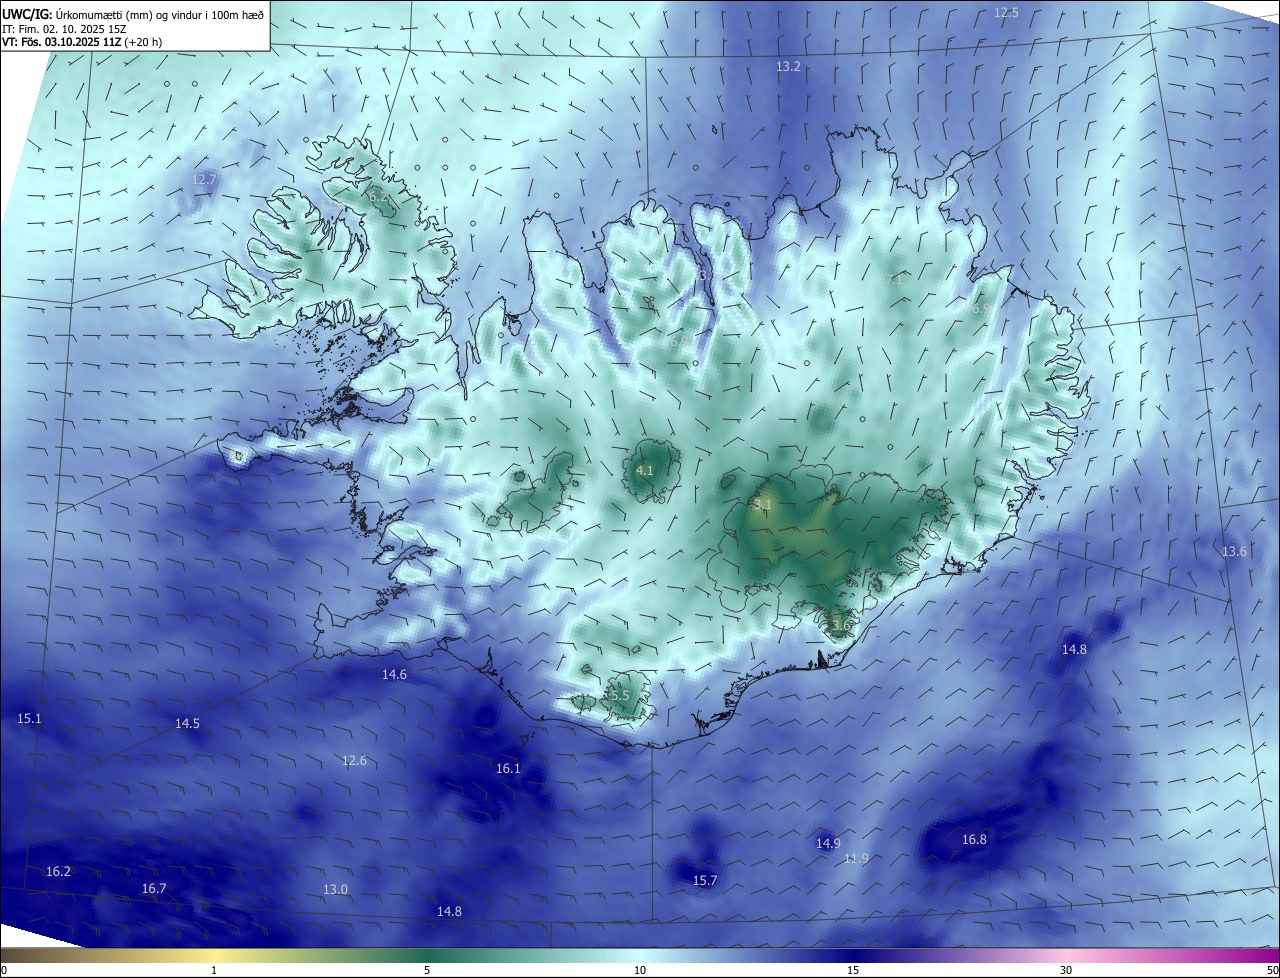Click the 15.7 value label on the map
Viewport: 1280px width, 978px height.
[705, 881]
